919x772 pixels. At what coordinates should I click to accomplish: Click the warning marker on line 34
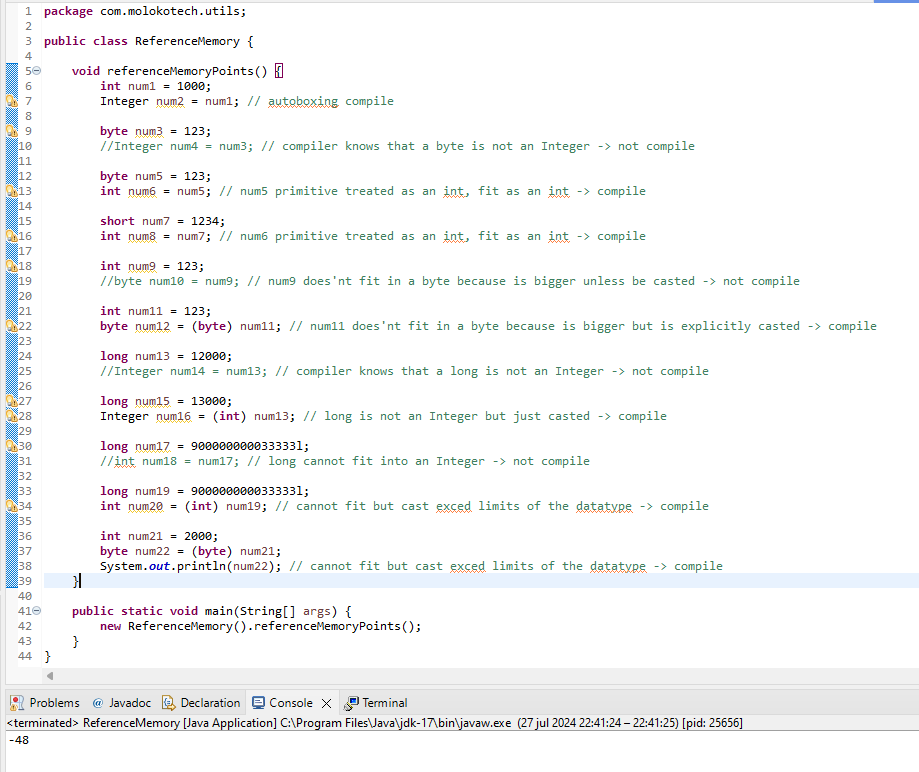tap(11, 506)
